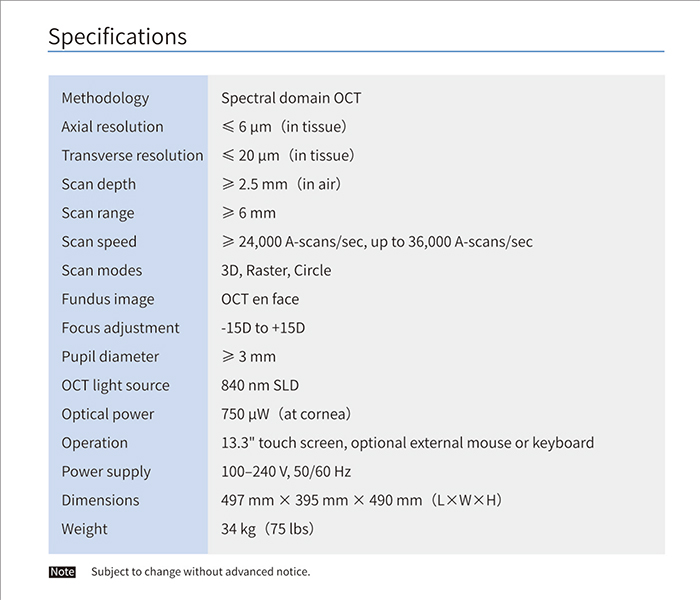This screenshot has width=700, height=600.
Task: Click the black Note badge
Action: (62, 572)
